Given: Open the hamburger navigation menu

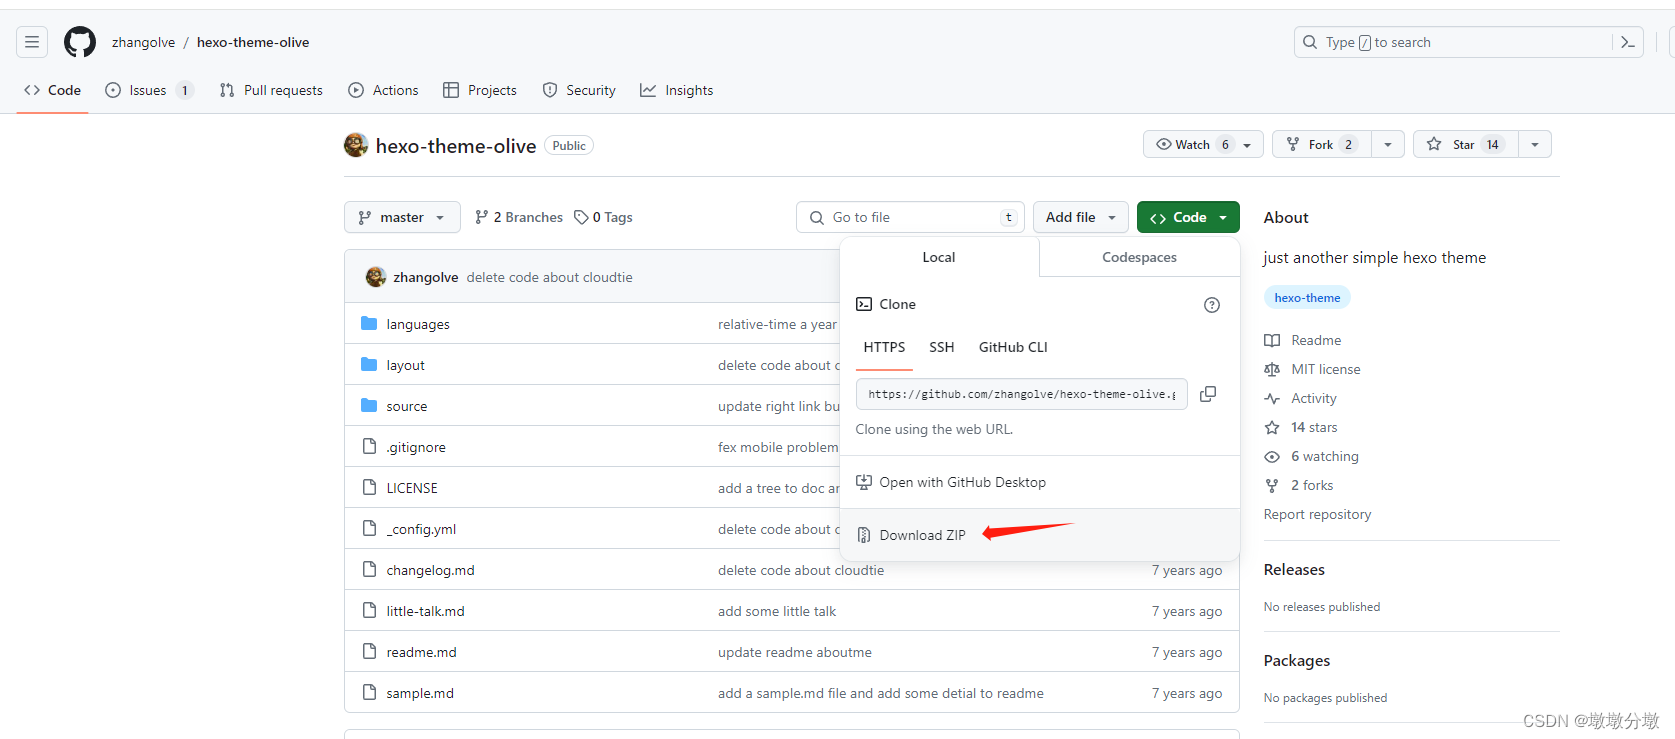Looking at the screenshot, I should coord(32,42).
